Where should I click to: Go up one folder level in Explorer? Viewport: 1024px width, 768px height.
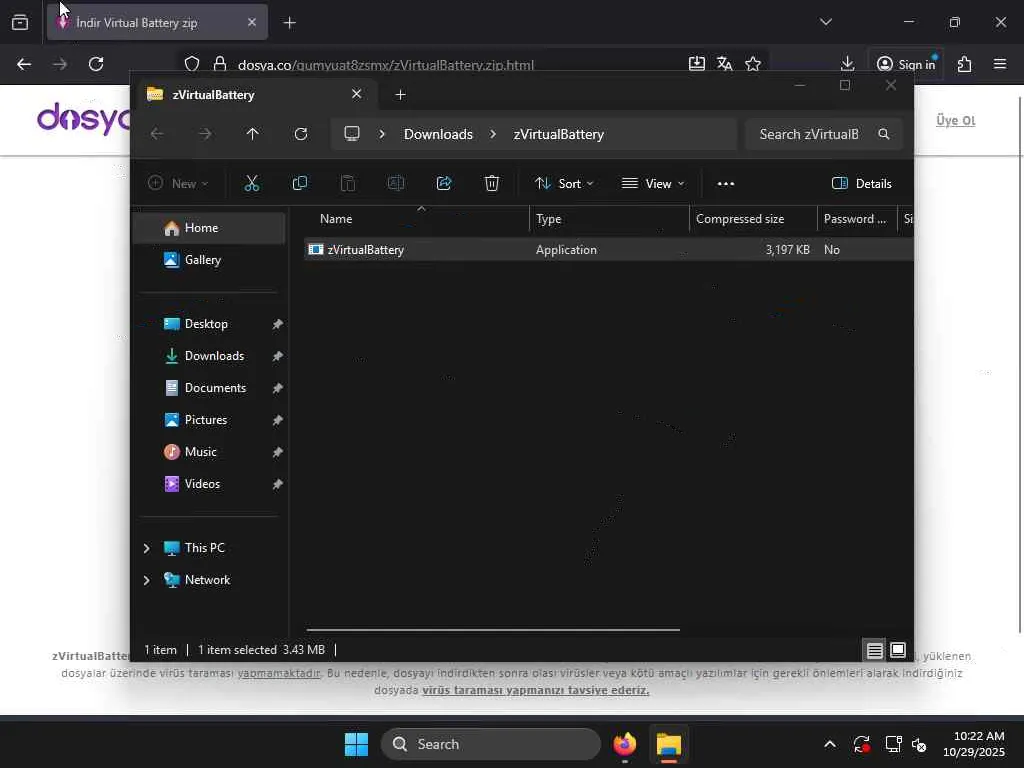[x=253, y=134]
